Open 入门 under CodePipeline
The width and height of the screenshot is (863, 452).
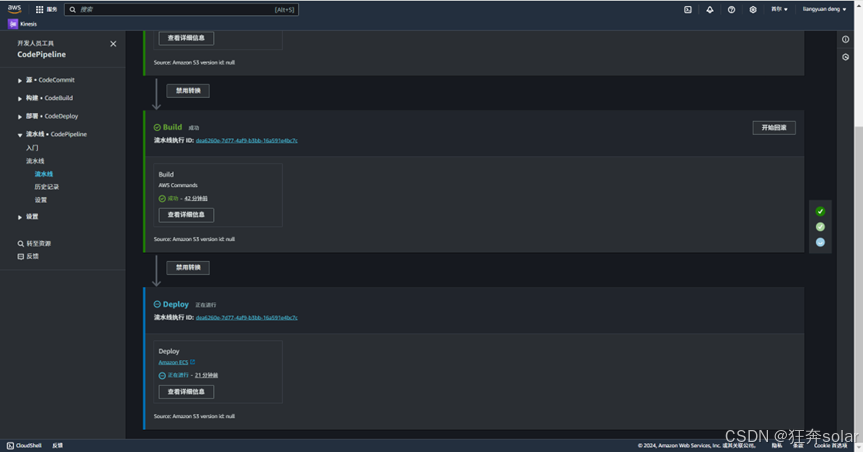32,148
